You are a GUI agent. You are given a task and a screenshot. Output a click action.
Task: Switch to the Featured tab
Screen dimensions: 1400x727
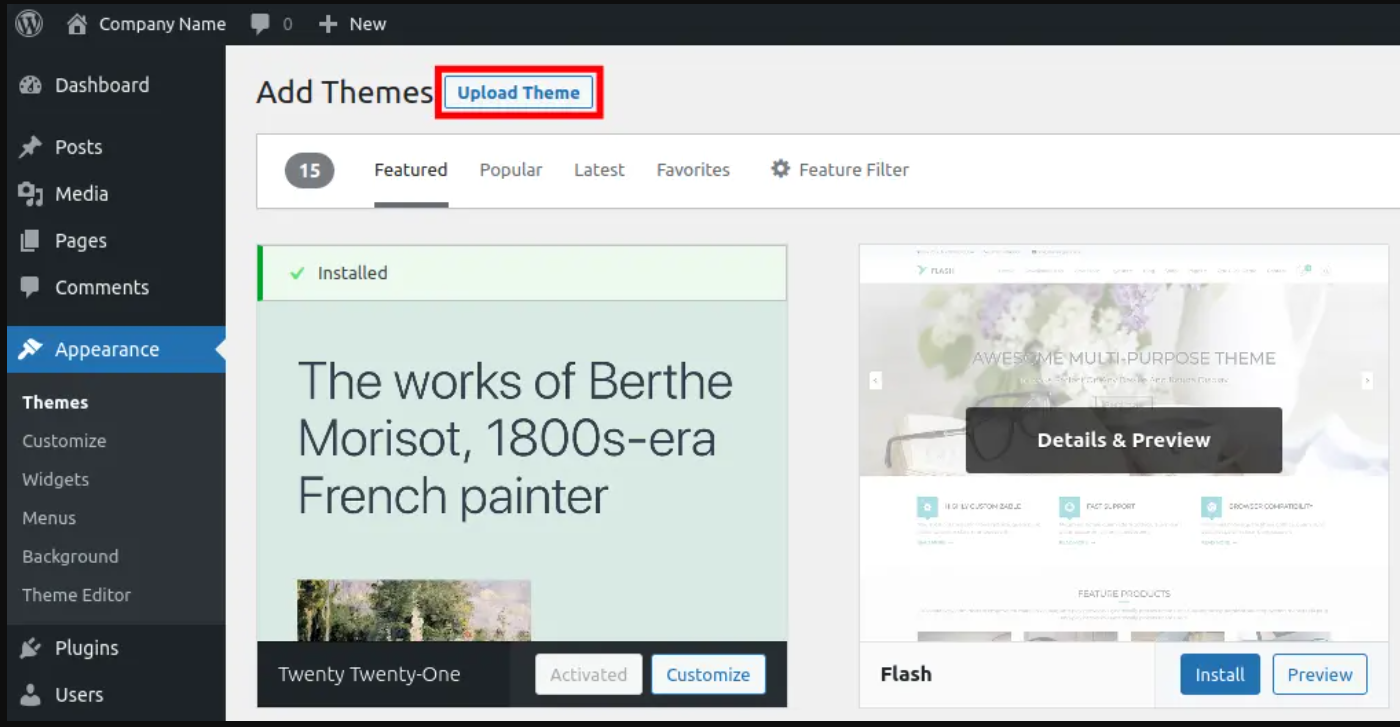pyautogui.click(x=411, y=170)
